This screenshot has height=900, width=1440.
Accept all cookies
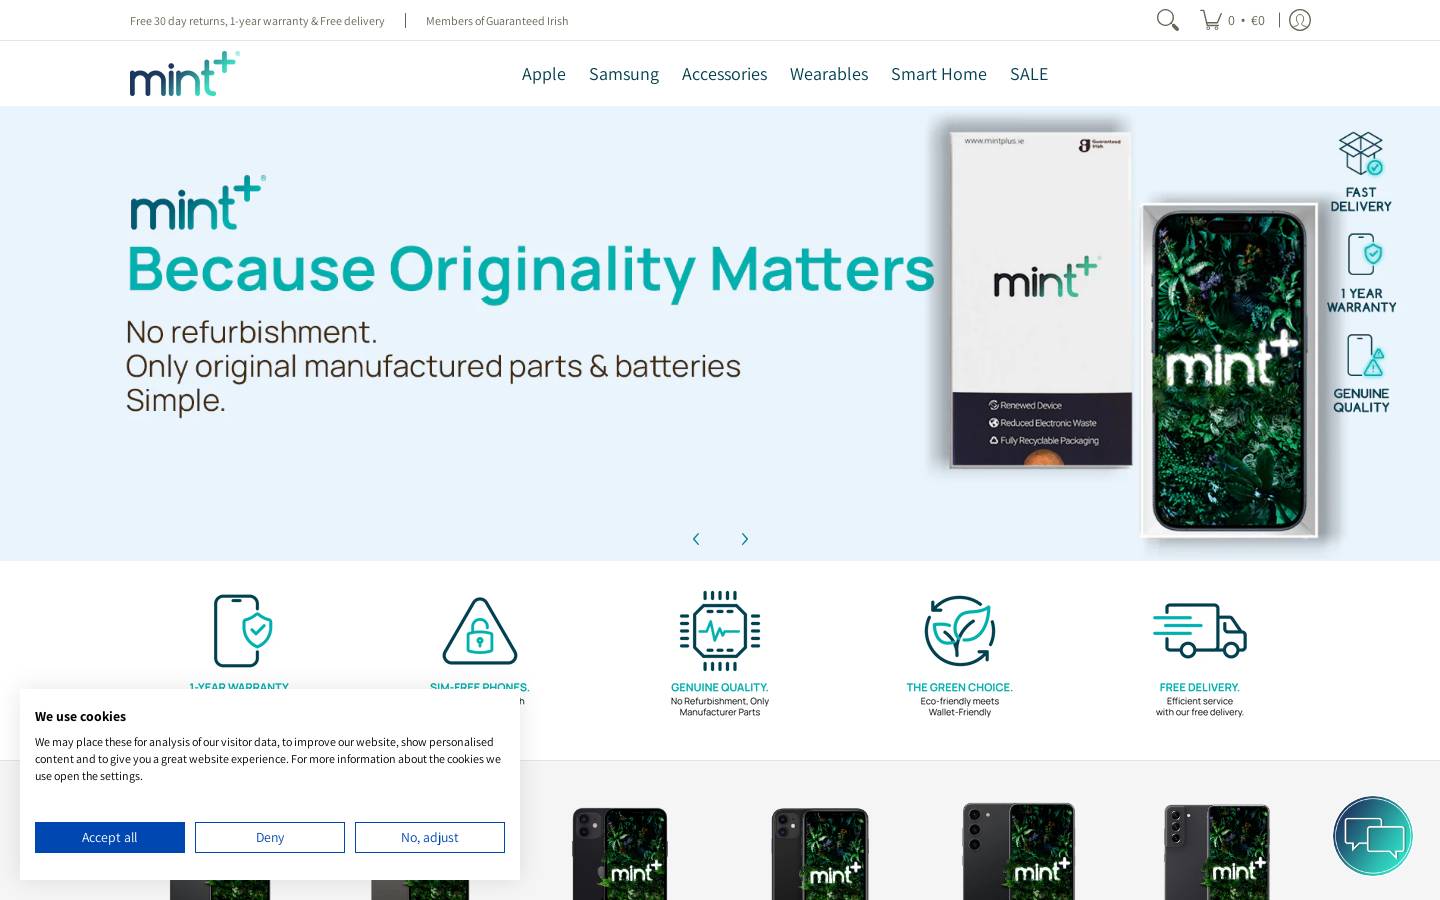[110, 838]
